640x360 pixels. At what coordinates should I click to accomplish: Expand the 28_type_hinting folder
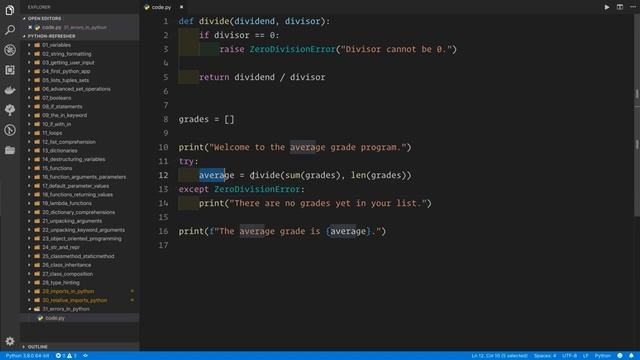coord(61,282)
